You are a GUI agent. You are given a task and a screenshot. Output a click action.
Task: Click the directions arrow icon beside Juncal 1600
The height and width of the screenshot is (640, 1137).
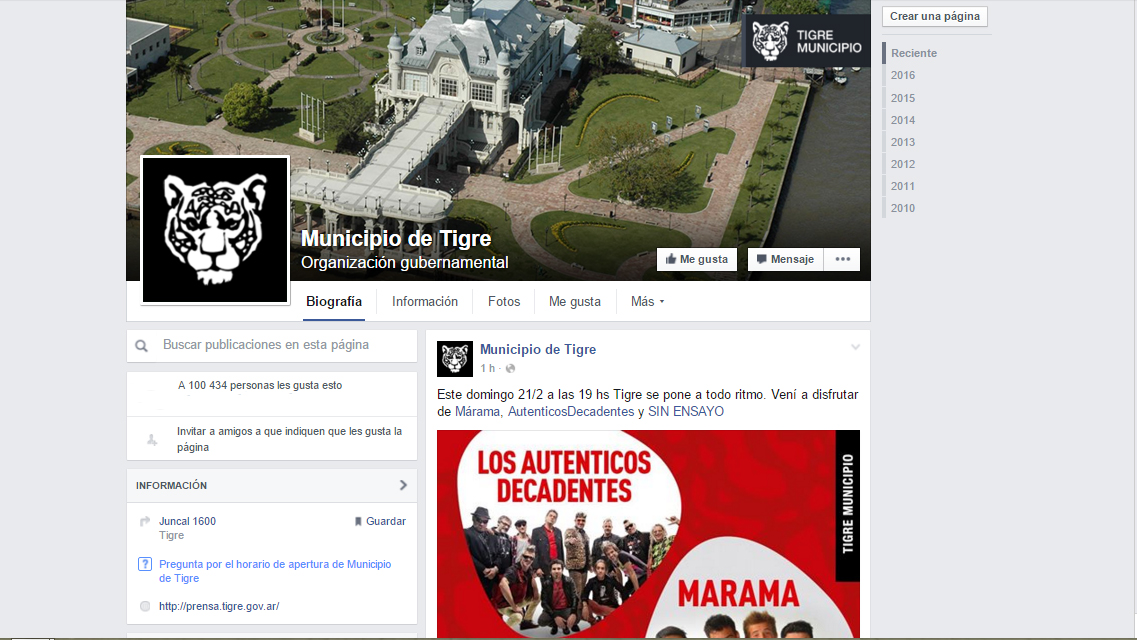click(145, 521)
